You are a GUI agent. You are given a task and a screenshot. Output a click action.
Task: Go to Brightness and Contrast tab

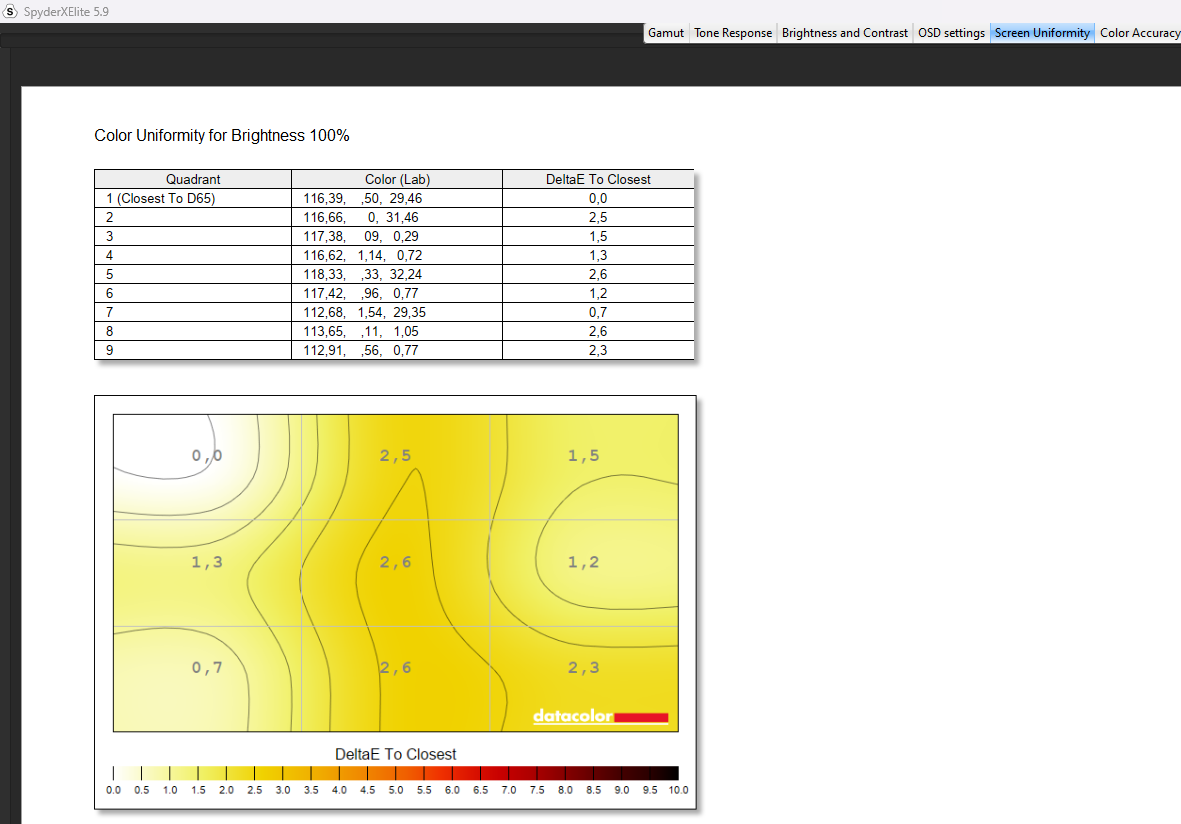click(x=844, y=33)
